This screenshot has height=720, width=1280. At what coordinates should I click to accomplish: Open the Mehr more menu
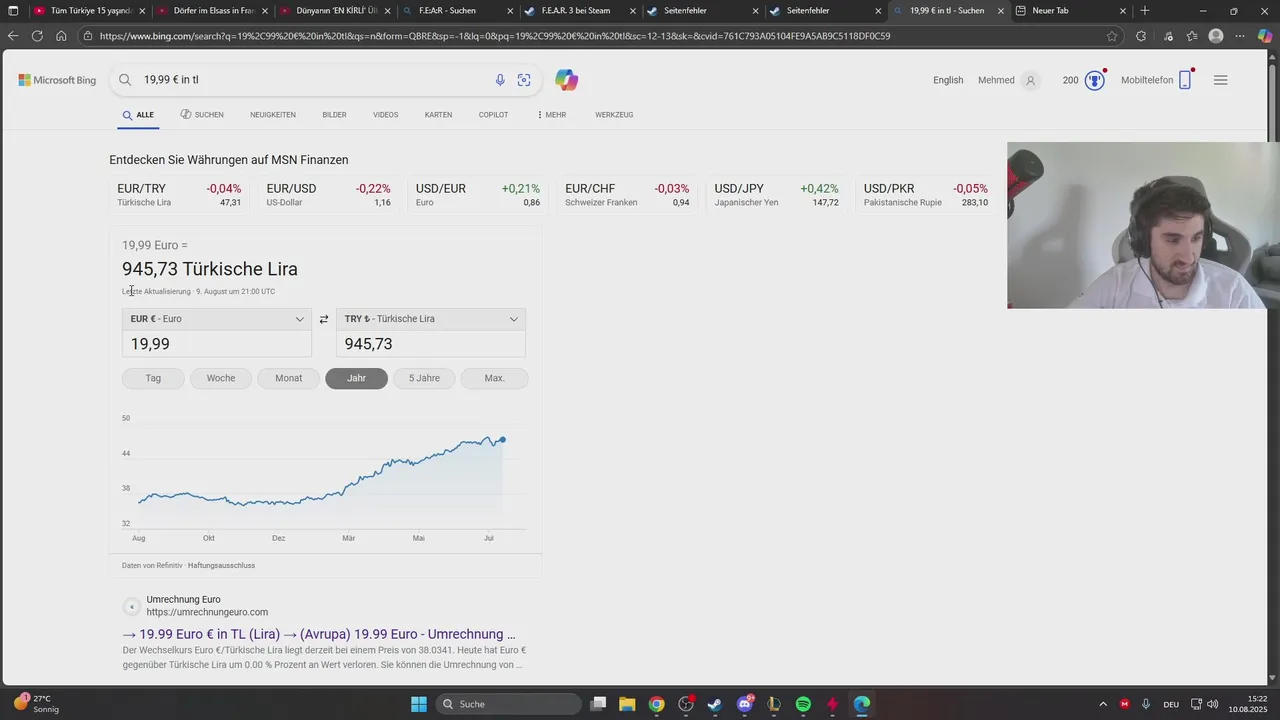click(551, 115)
